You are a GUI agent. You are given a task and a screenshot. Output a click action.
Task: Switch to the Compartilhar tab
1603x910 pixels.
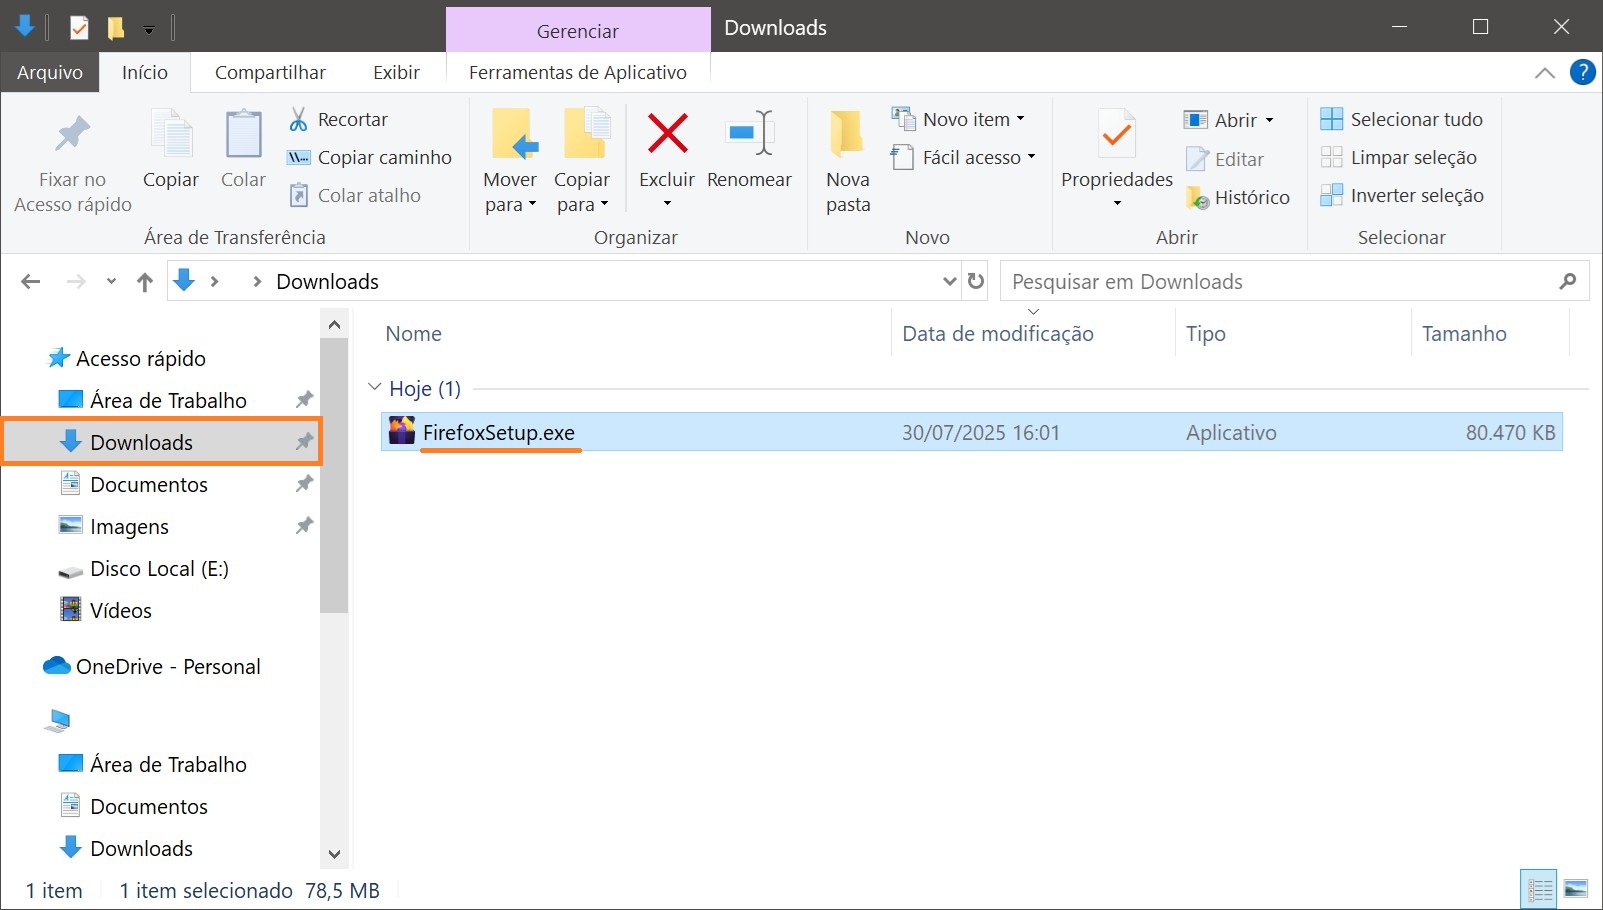(270, 72)
